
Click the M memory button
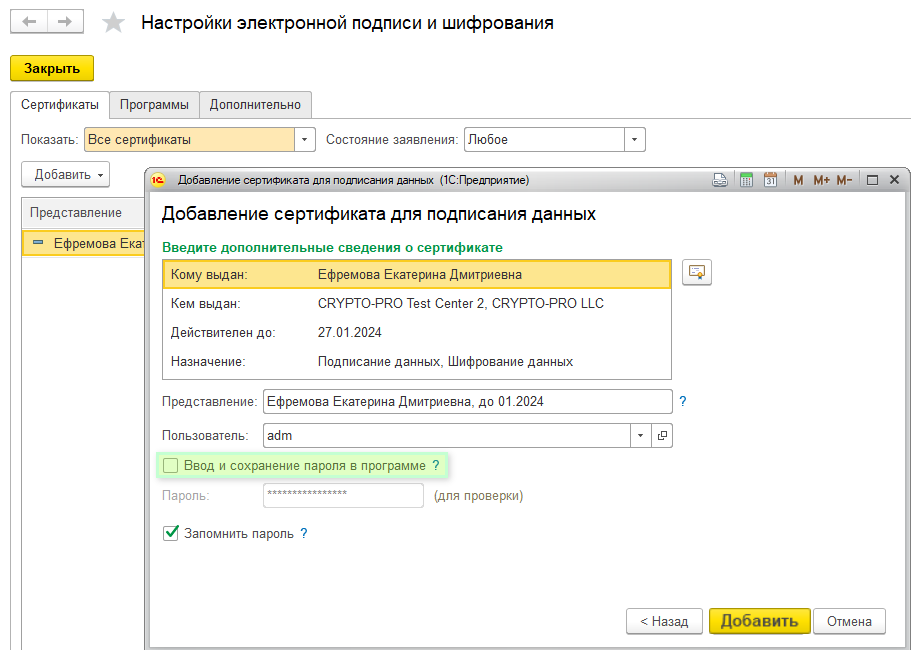[798, 180]
